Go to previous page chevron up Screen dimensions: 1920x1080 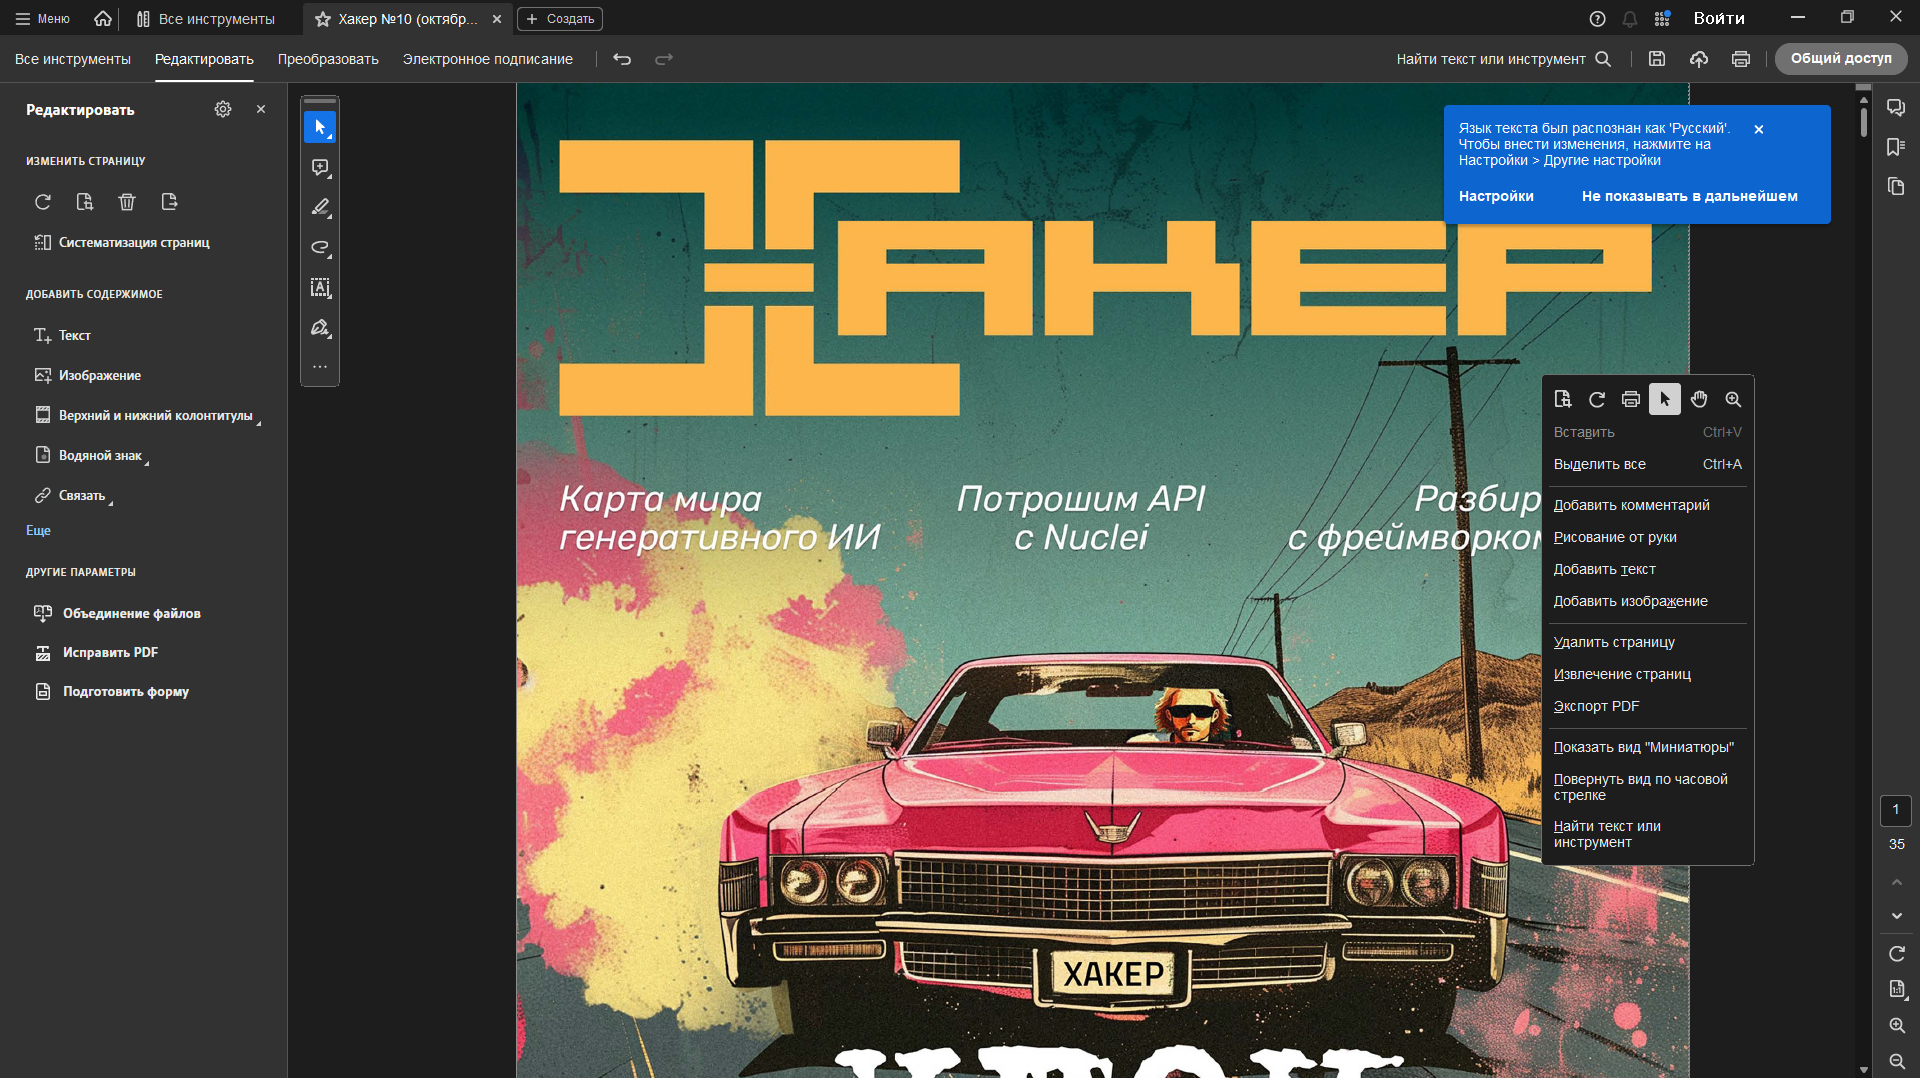point(1897,882)
